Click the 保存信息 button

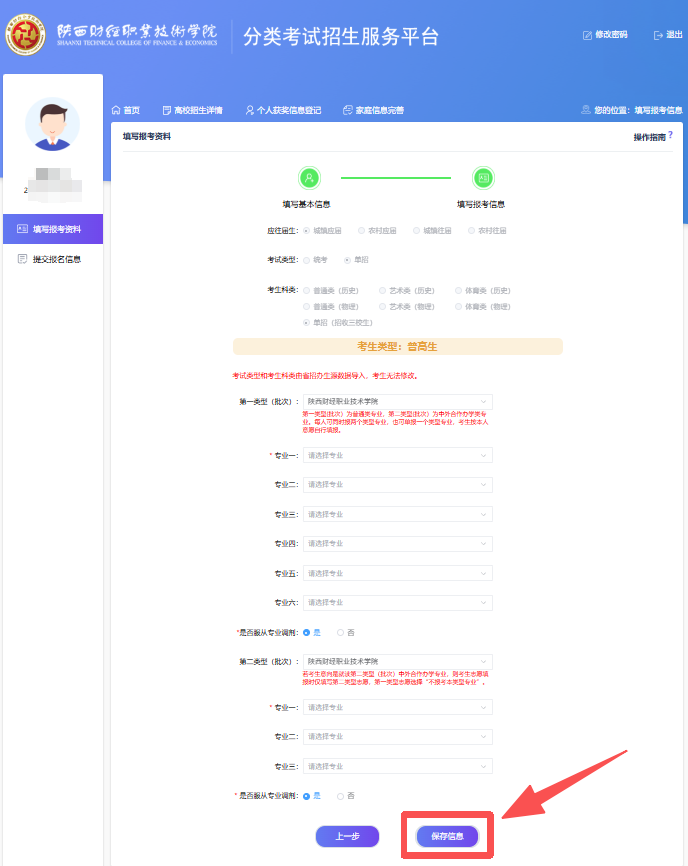pos(447,836)
